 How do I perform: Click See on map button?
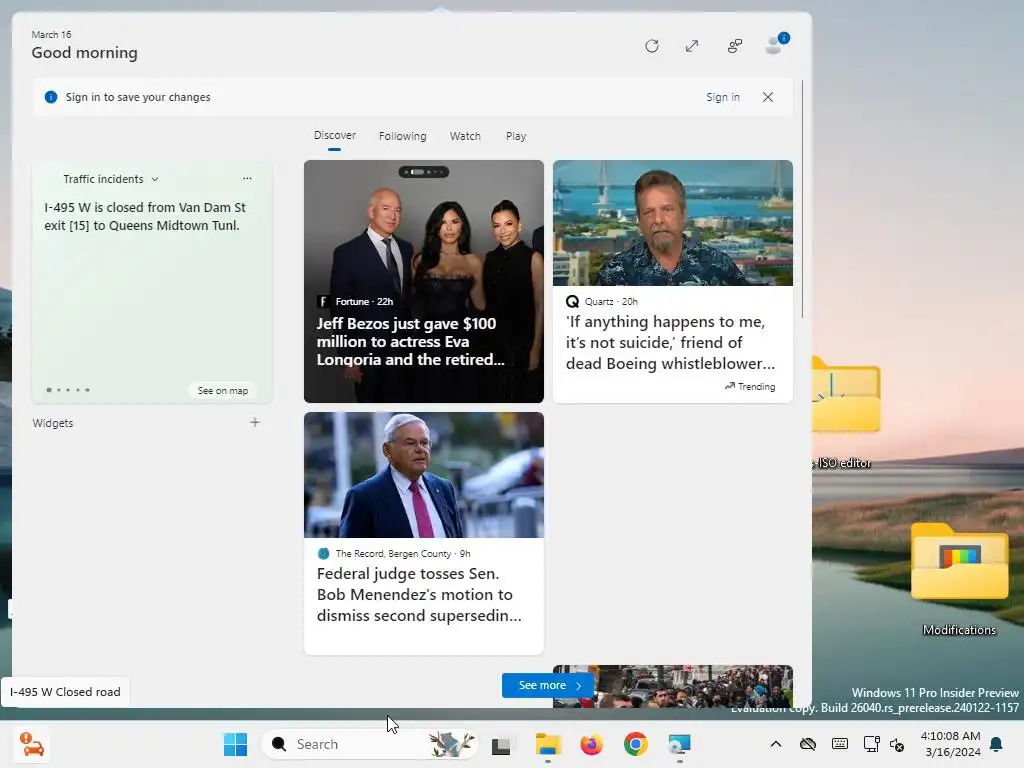(223, 391)
